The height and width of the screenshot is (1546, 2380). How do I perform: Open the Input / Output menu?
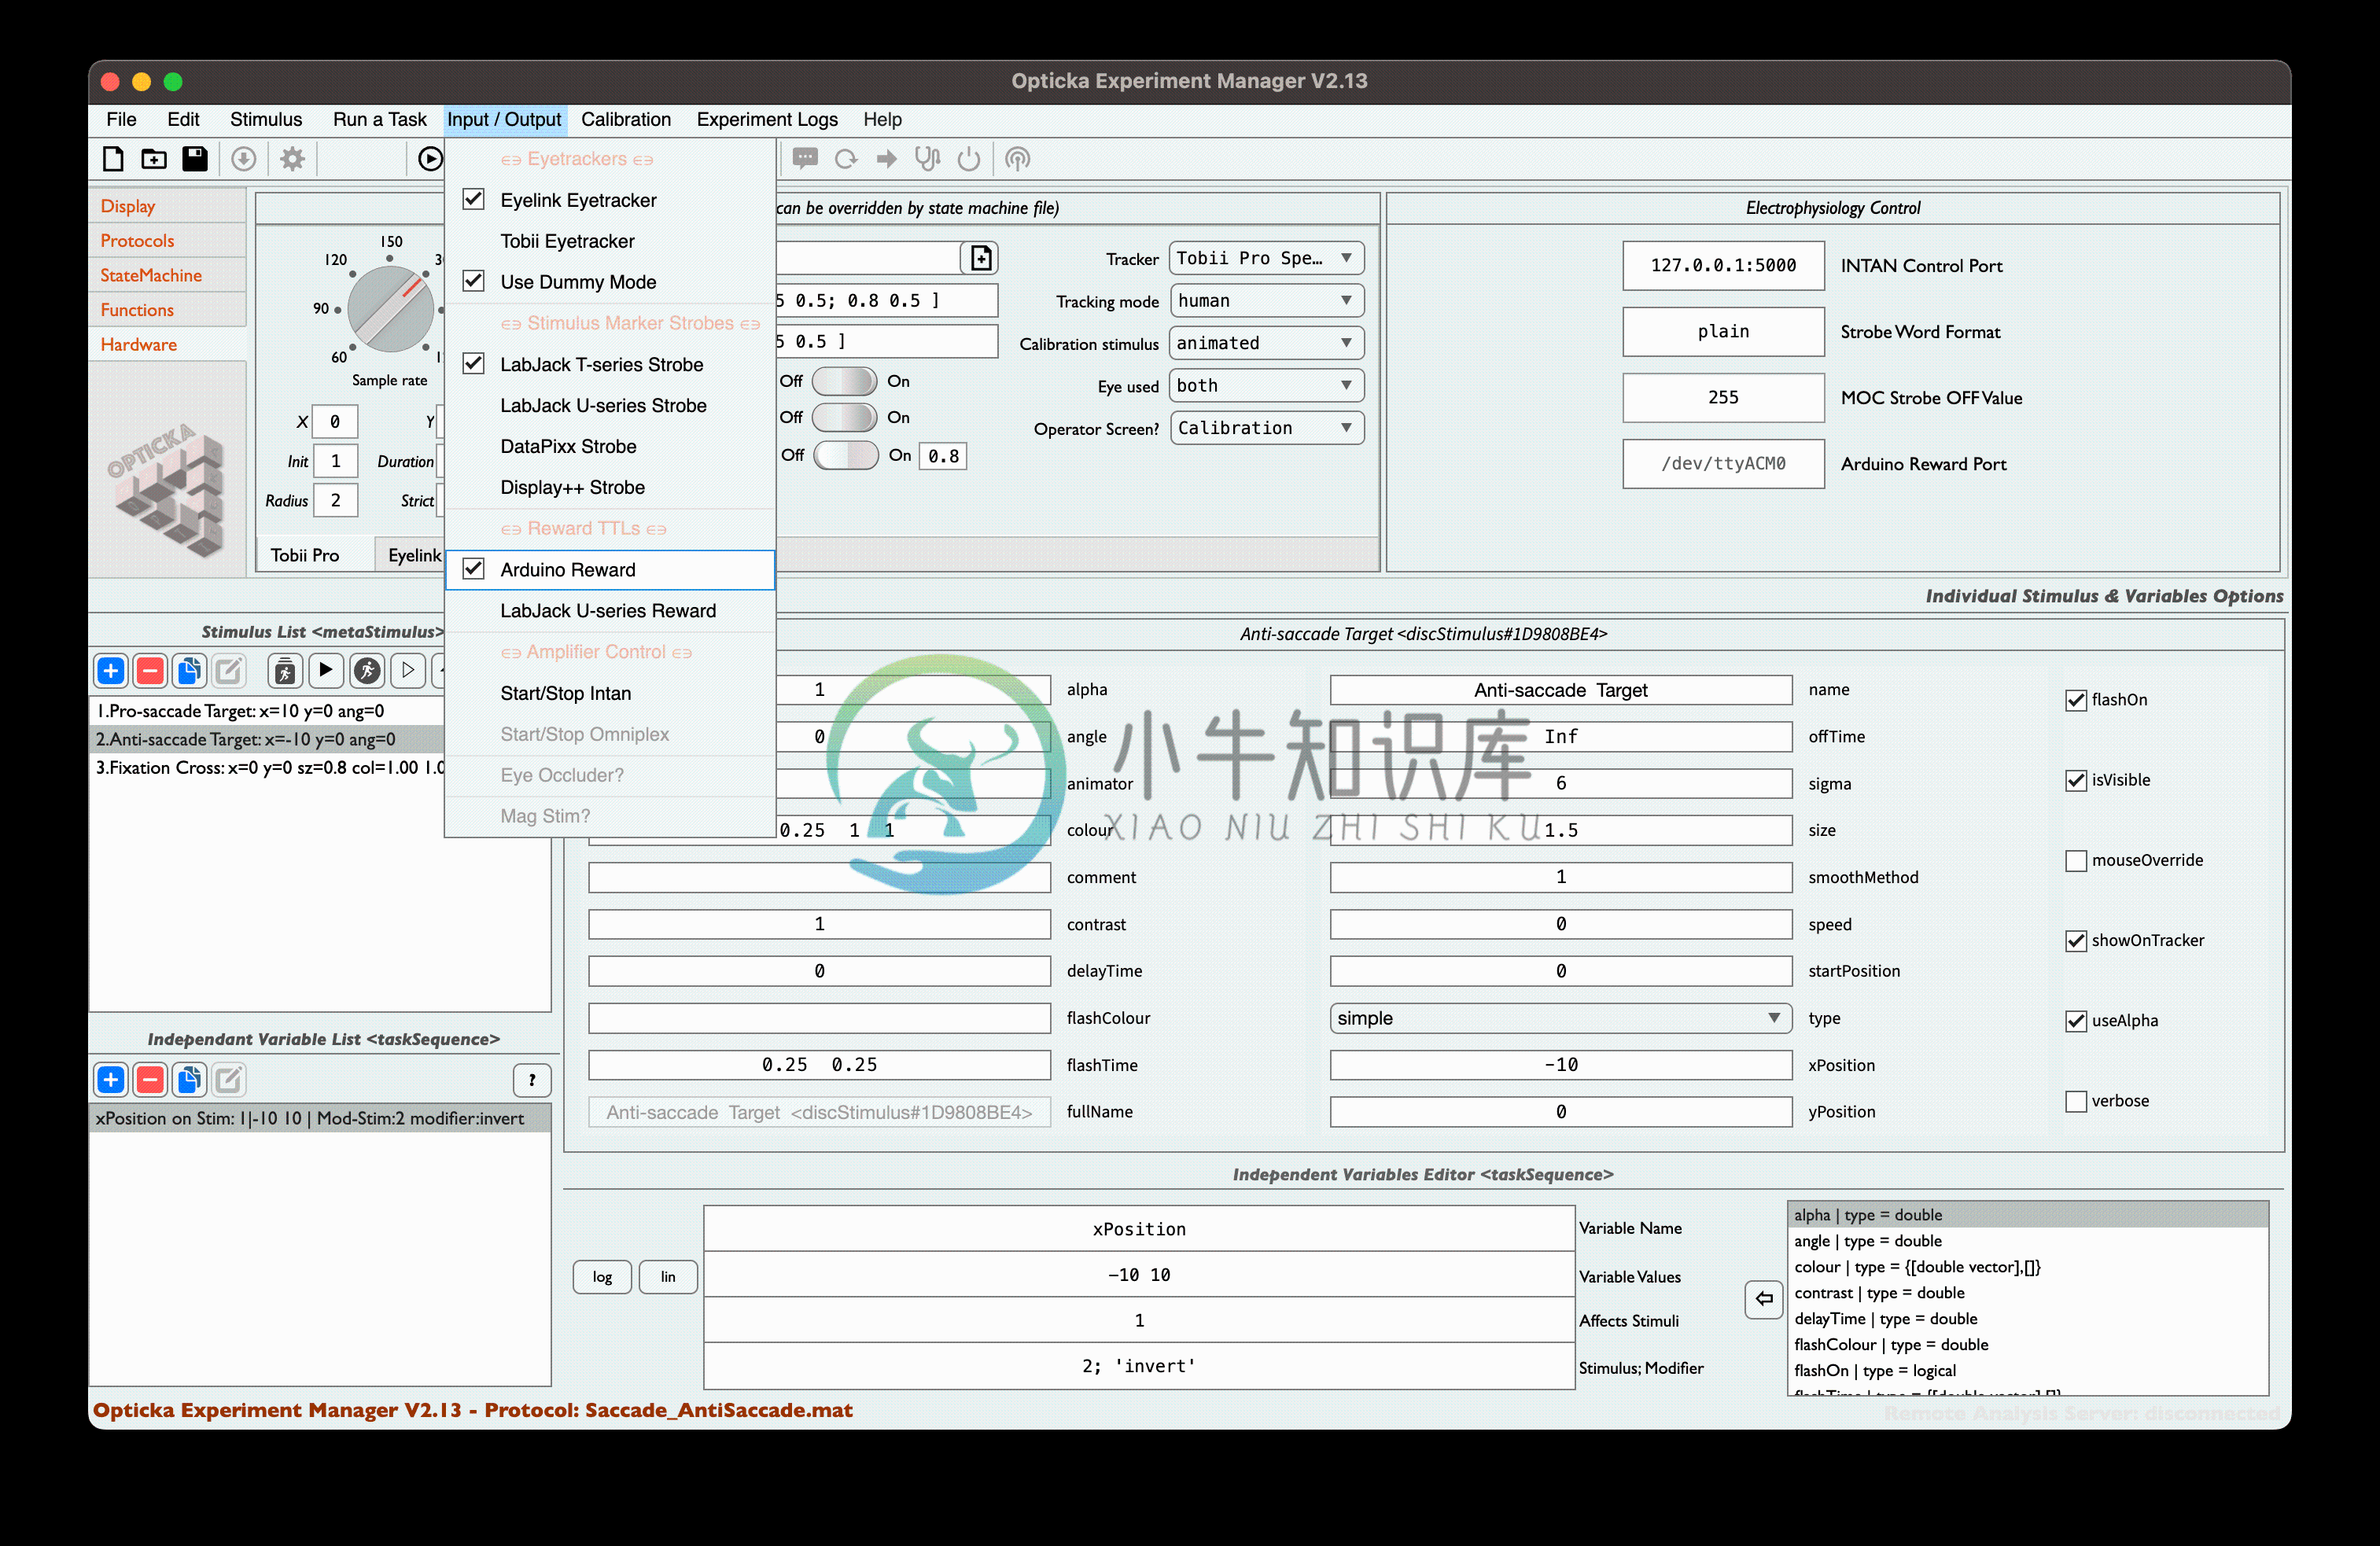503,118
